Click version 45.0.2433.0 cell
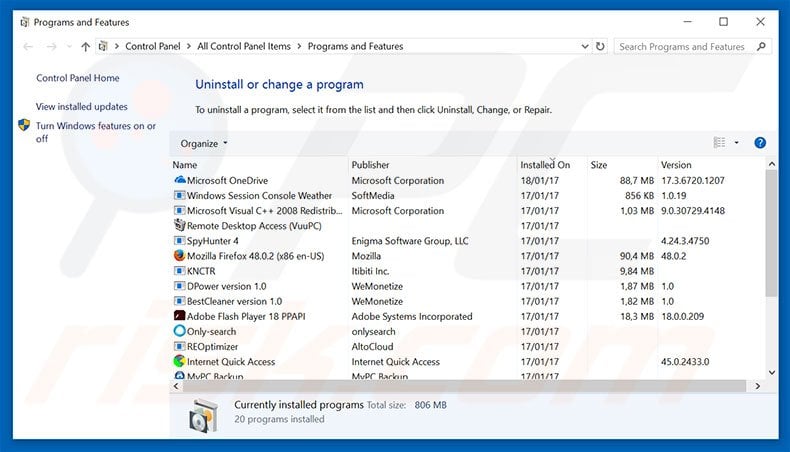The height and width of the screenshot is (452, 790). click(x=685, y=361)
